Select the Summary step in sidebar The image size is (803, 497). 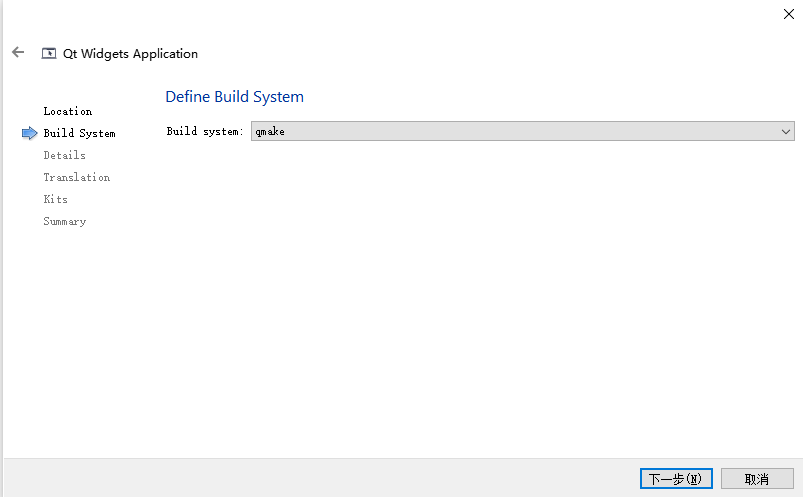[65, 221]
